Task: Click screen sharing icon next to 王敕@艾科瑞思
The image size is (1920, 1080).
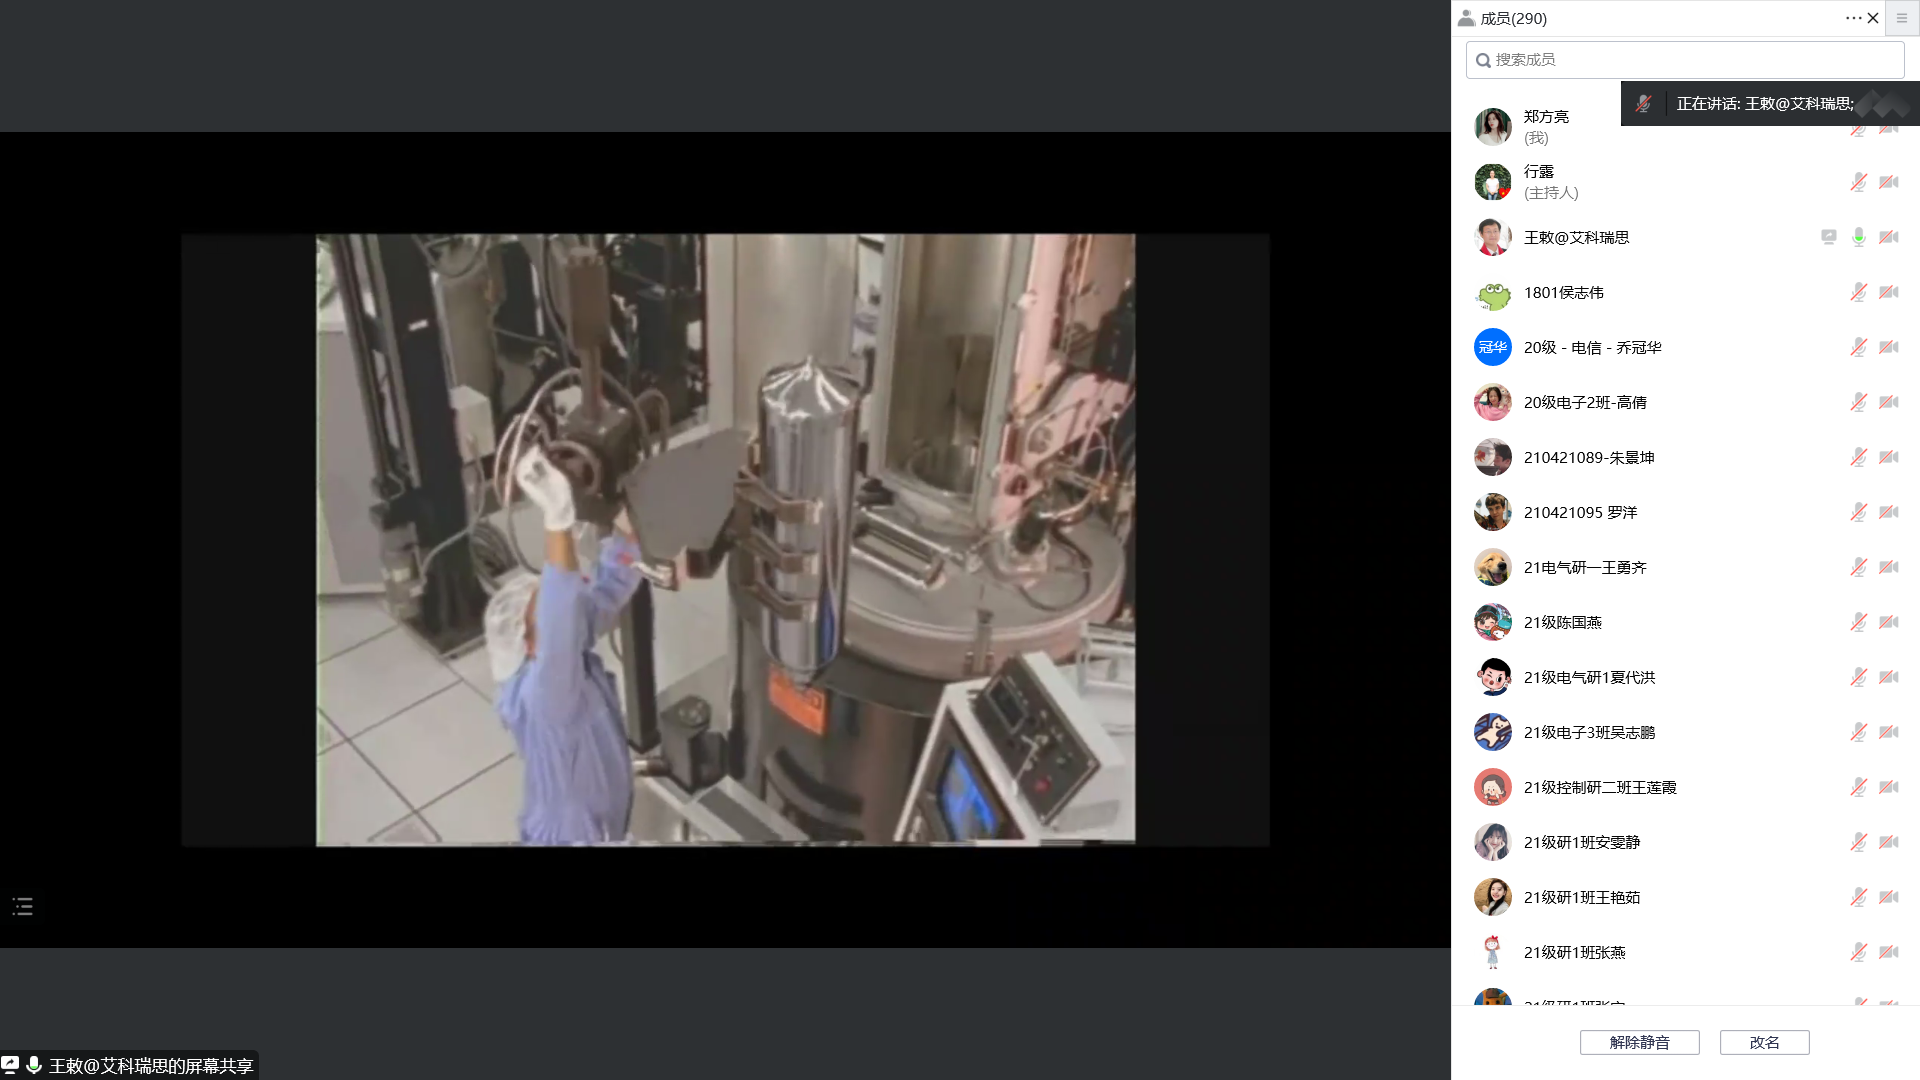Action: (1828, 237)
